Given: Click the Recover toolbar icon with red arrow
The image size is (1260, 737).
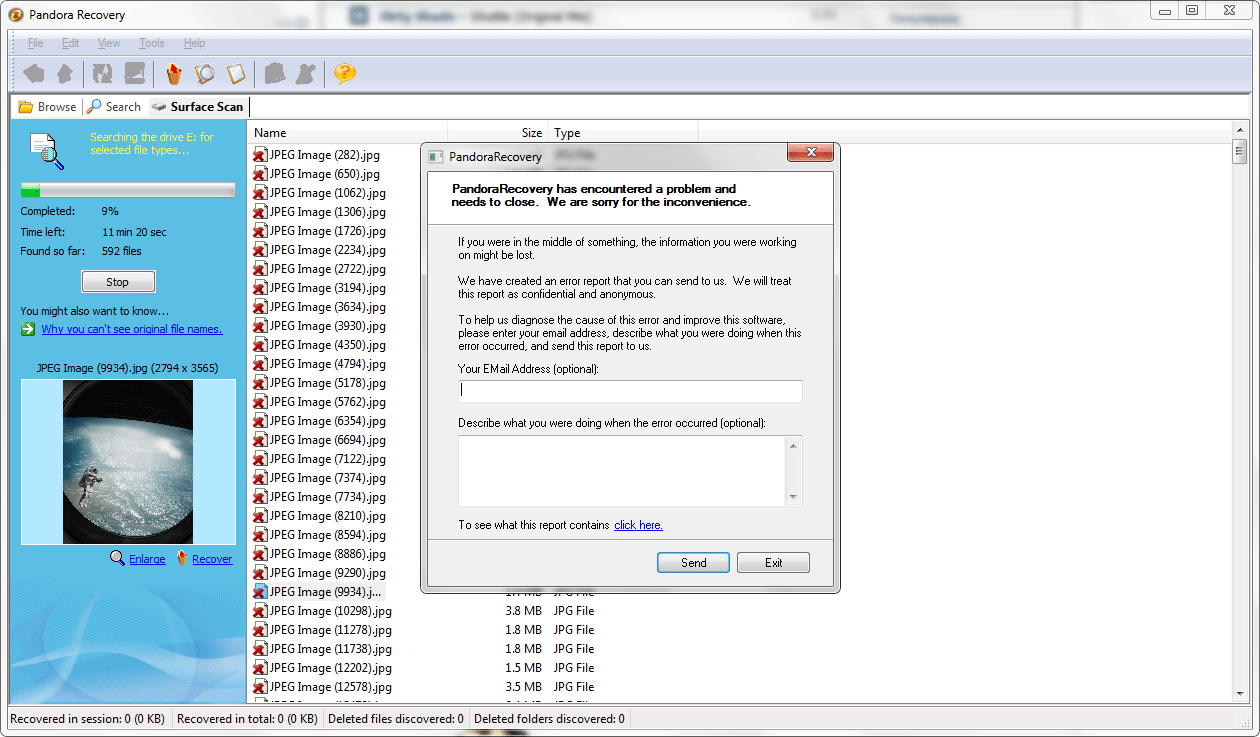Looking at the screenshot, I should [x=174, y=73].
